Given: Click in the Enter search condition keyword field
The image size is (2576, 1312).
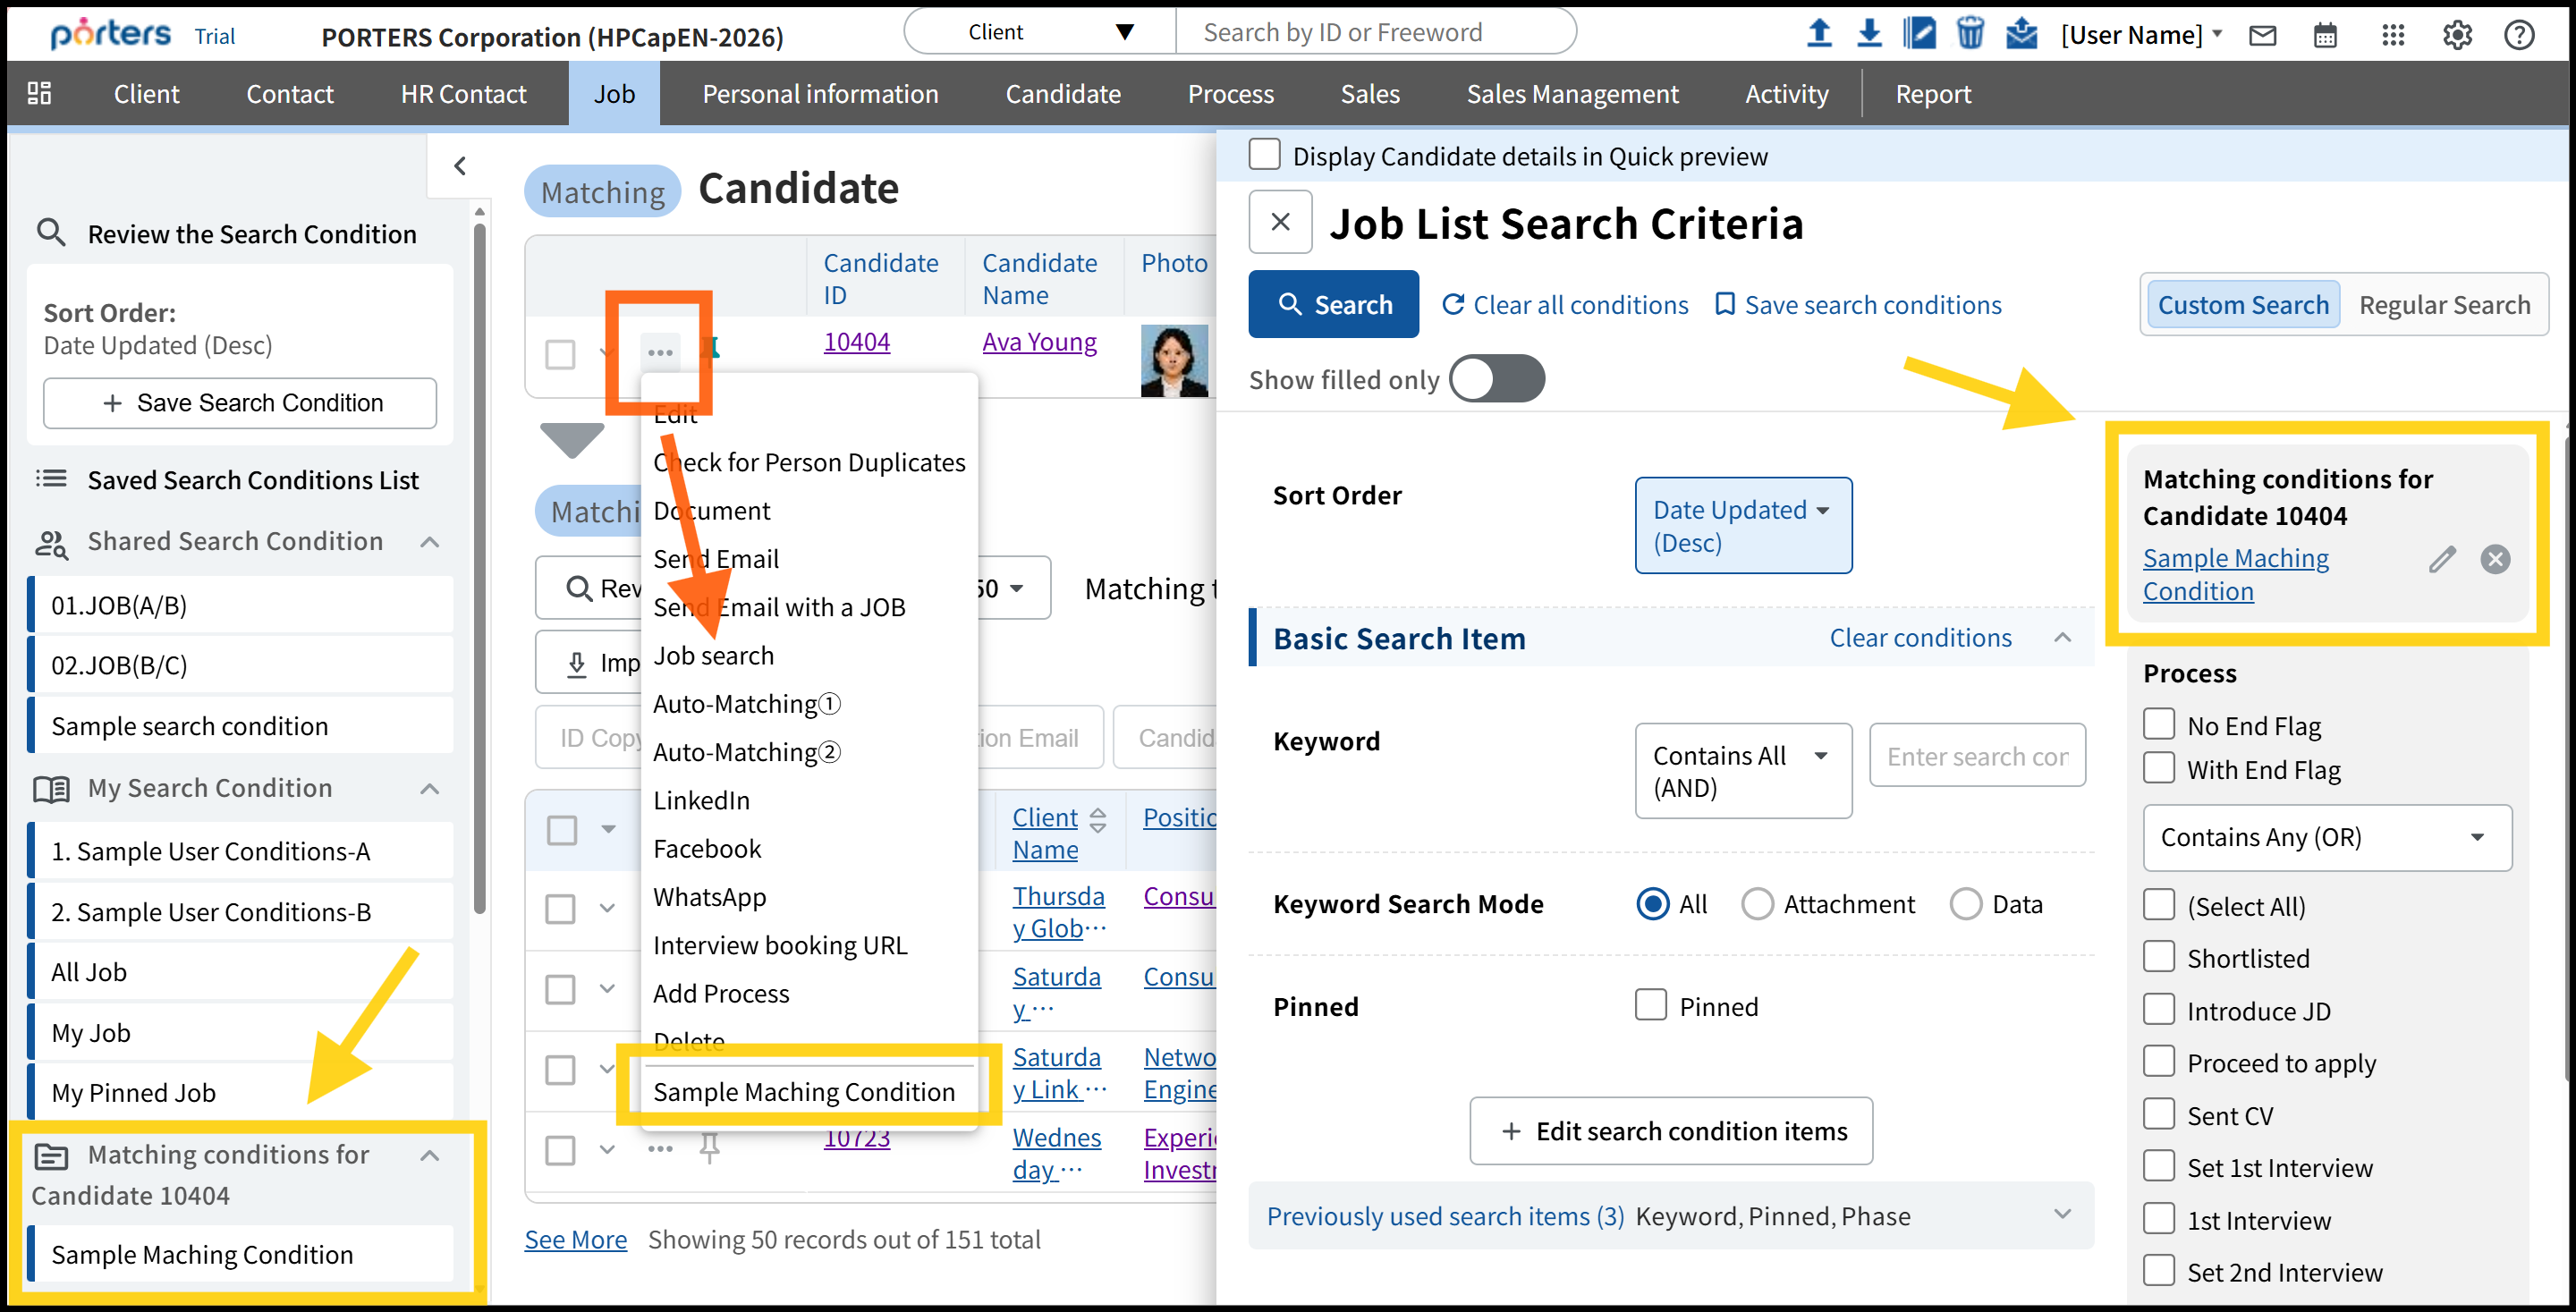Looking at the screenshot, I should 1976,756.
